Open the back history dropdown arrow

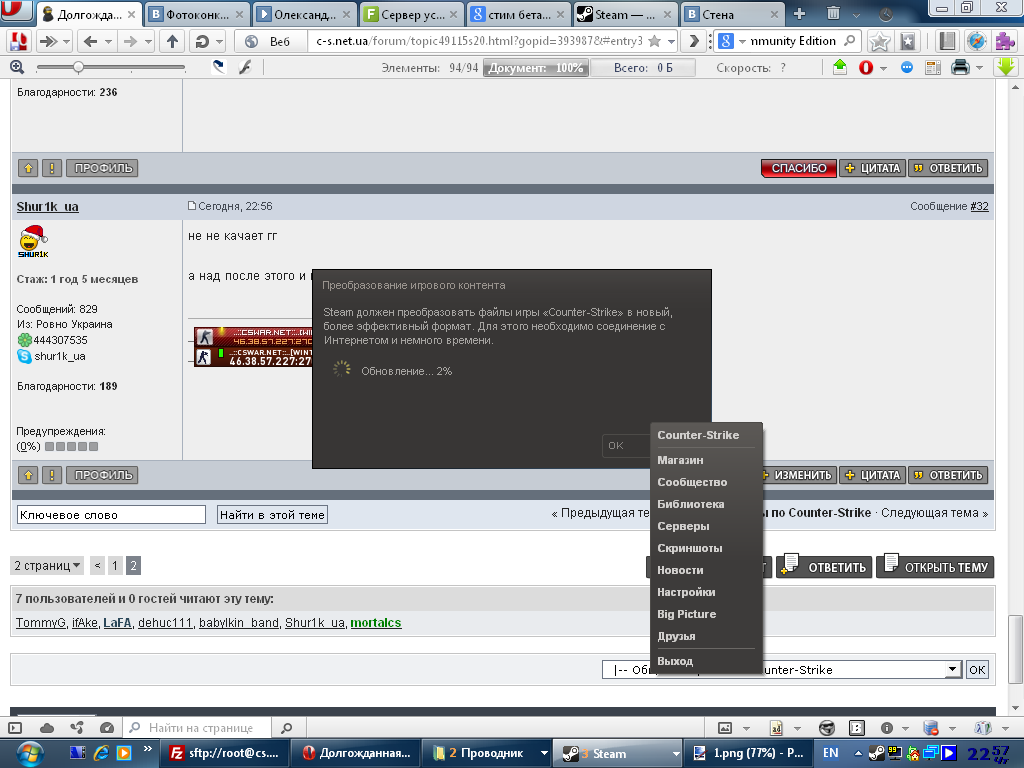108,42
